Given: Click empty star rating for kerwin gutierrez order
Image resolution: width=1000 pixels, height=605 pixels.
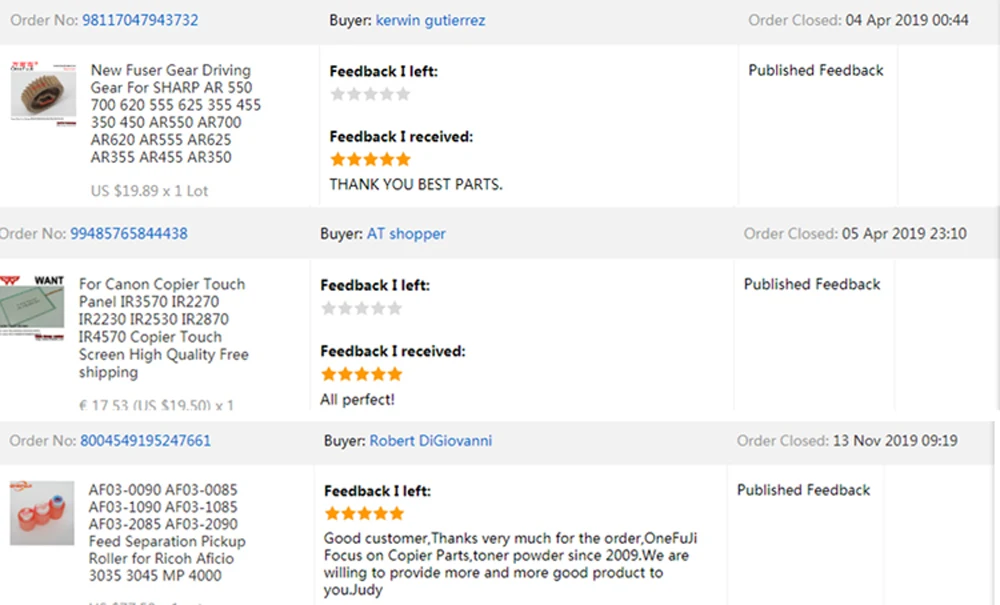Looking at the screenshot, I should point(370,94).
